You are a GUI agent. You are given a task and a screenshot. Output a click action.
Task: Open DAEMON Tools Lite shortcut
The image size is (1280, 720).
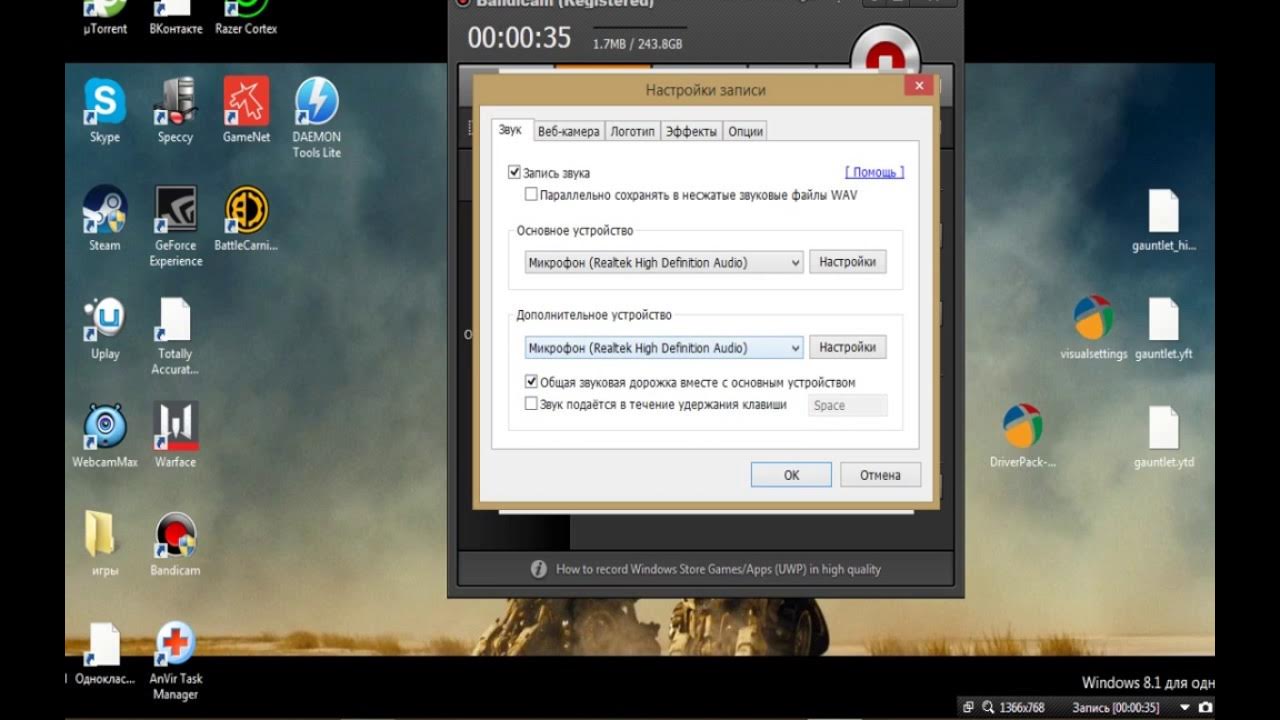click(317, 118)
